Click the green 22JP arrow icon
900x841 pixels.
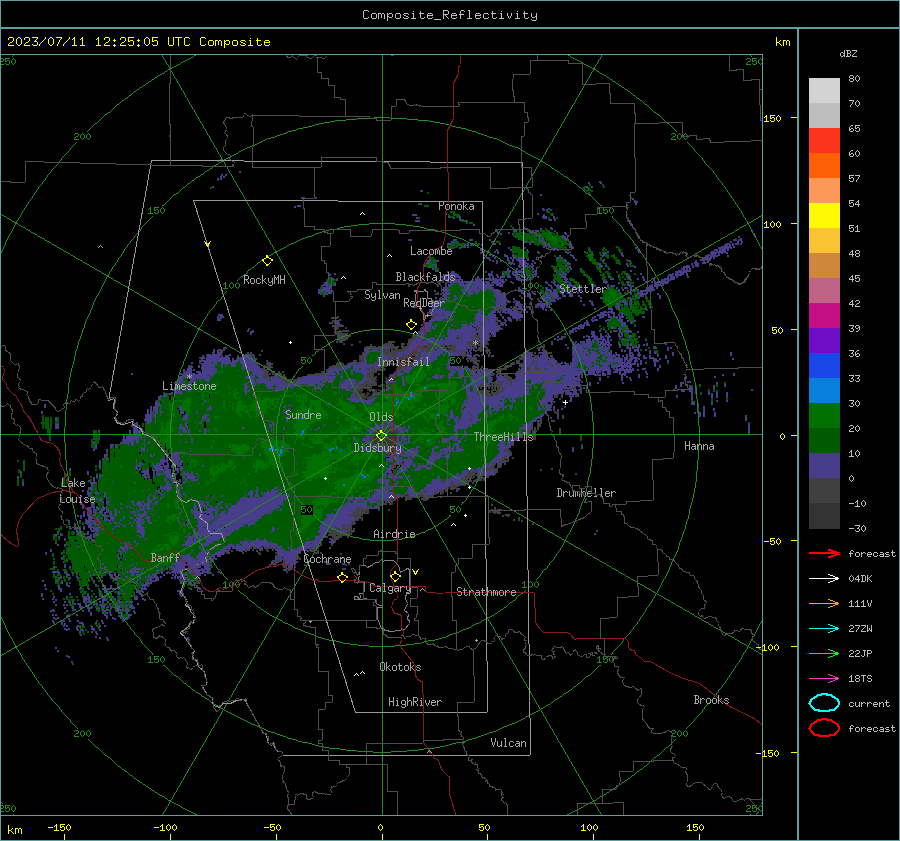(x=824, y=653)
